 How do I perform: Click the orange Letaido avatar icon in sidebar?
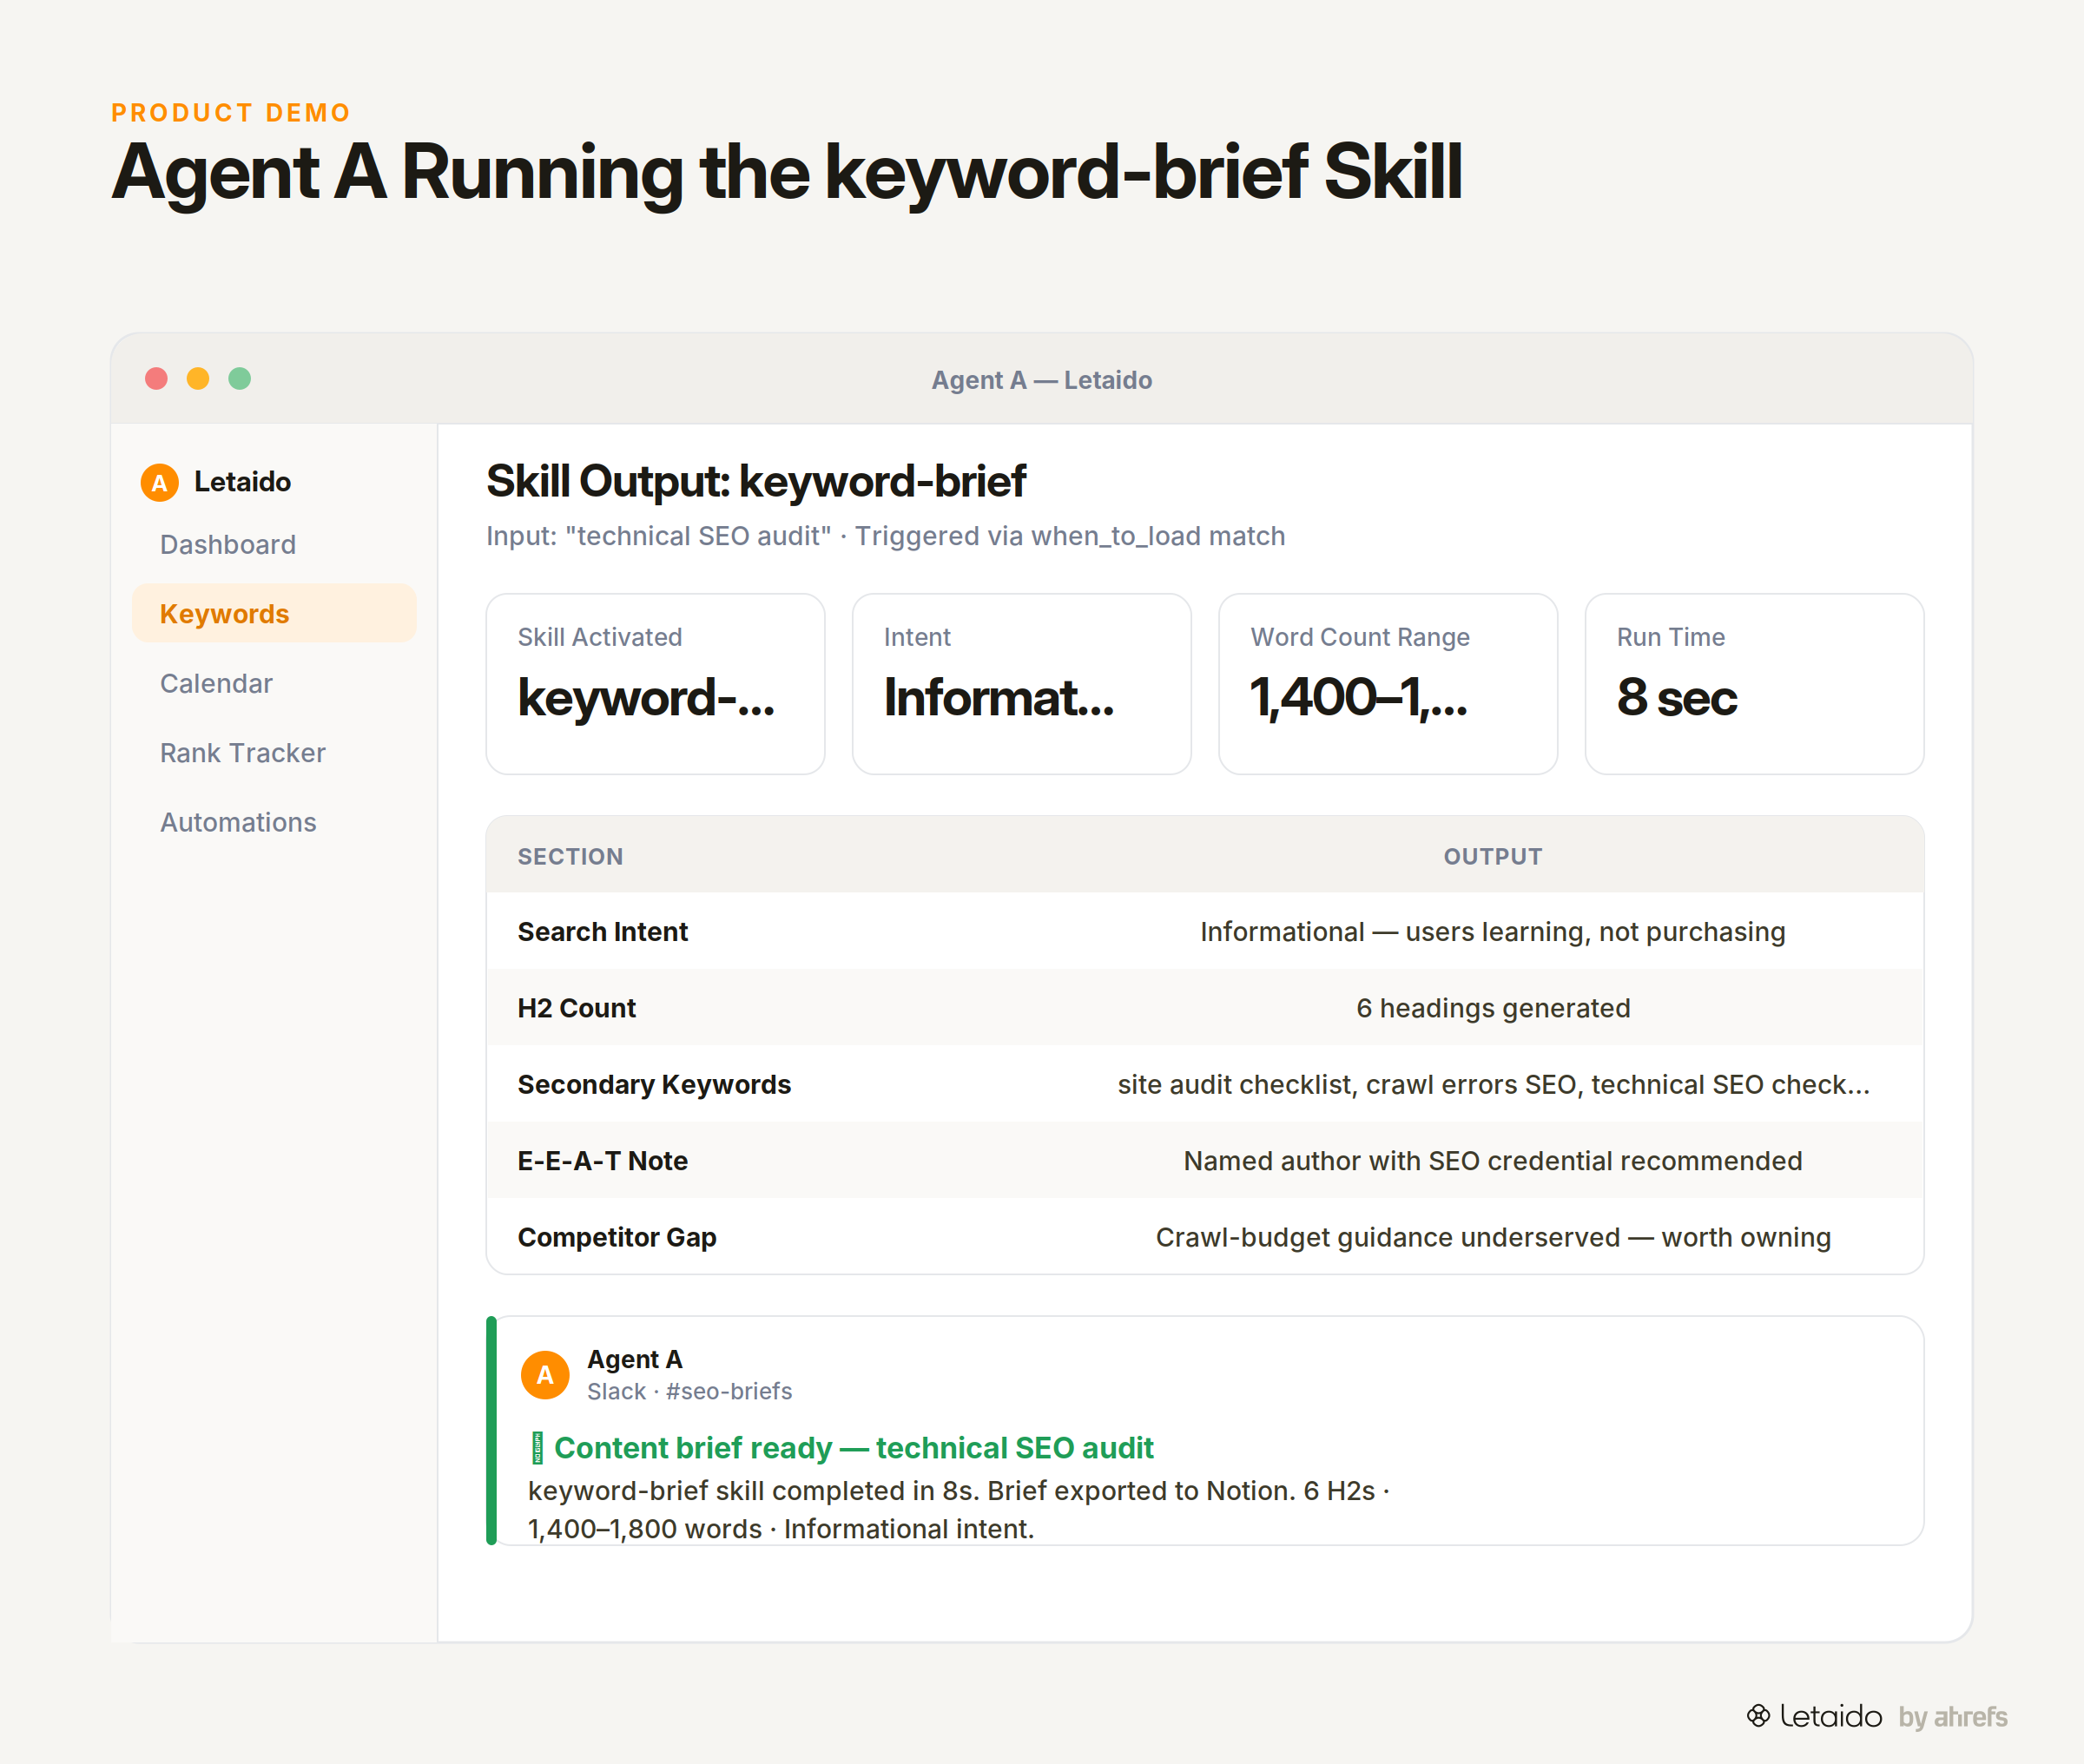[x=159, y=482]
